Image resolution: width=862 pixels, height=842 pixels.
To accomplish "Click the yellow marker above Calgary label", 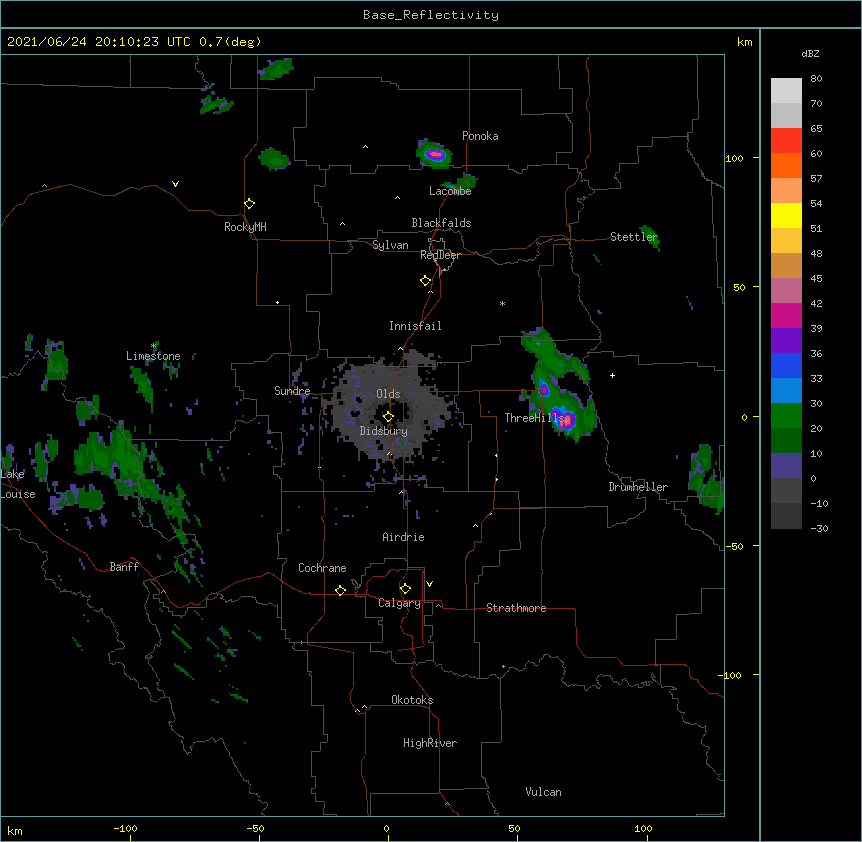I will (405, 589).
